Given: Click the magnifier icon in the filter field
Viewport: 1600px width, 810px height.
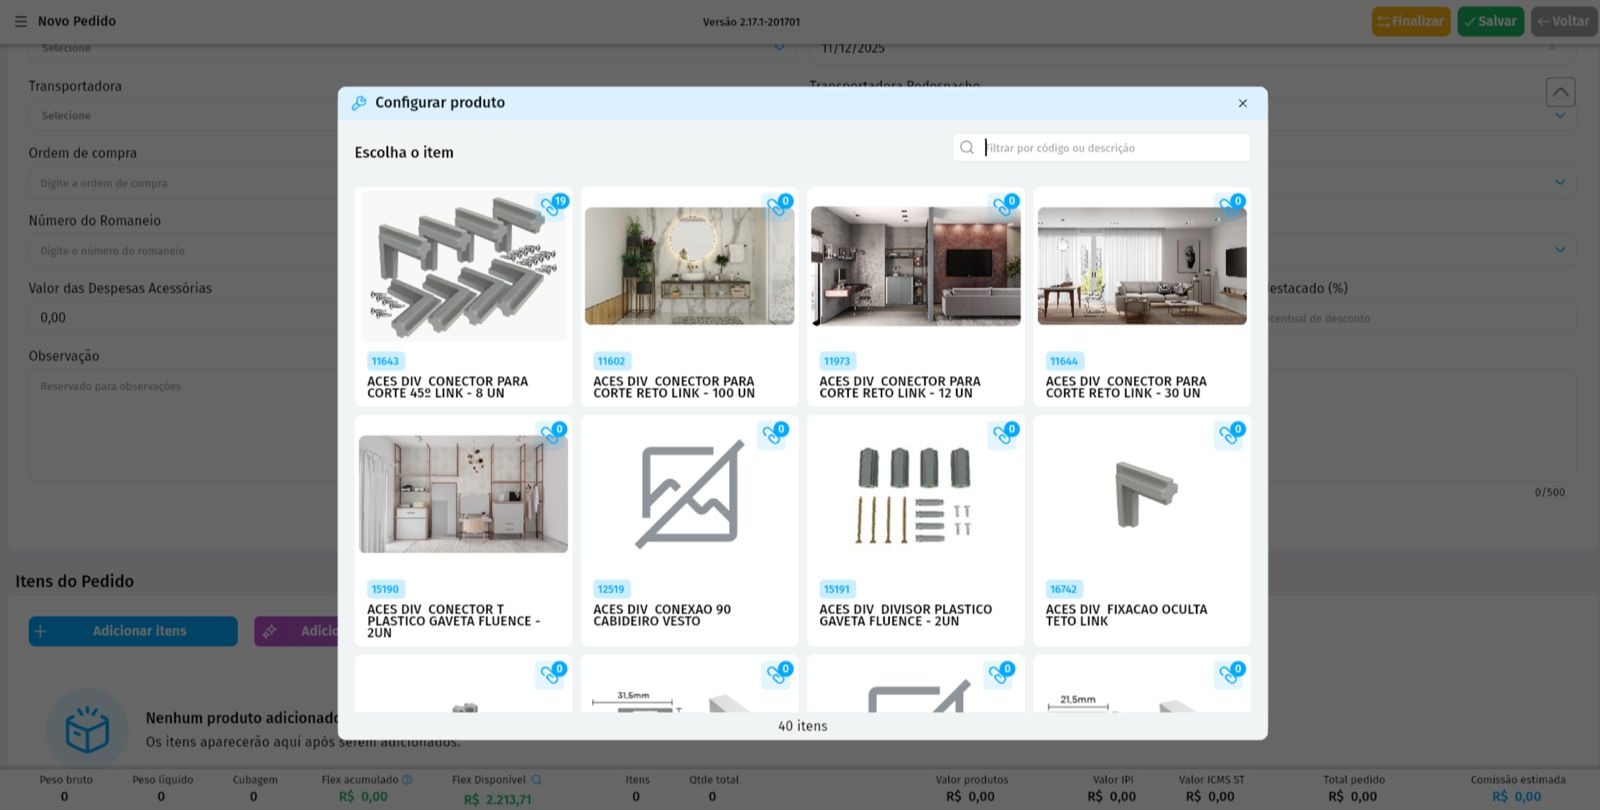Looking at the screenshot, I should 967,148.
